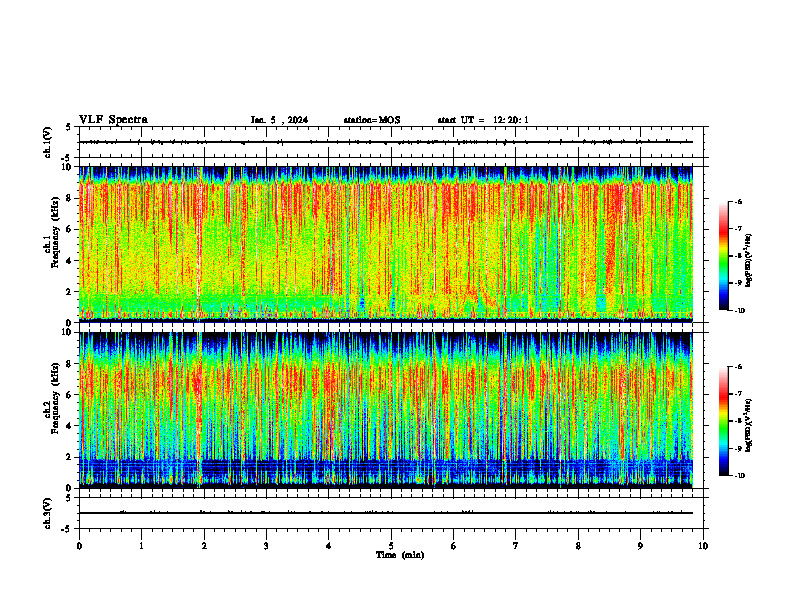Click the "ch.3(V)" axis label
Image resolution: width=792 pixels, height=612 pixels.
point(47,513)
